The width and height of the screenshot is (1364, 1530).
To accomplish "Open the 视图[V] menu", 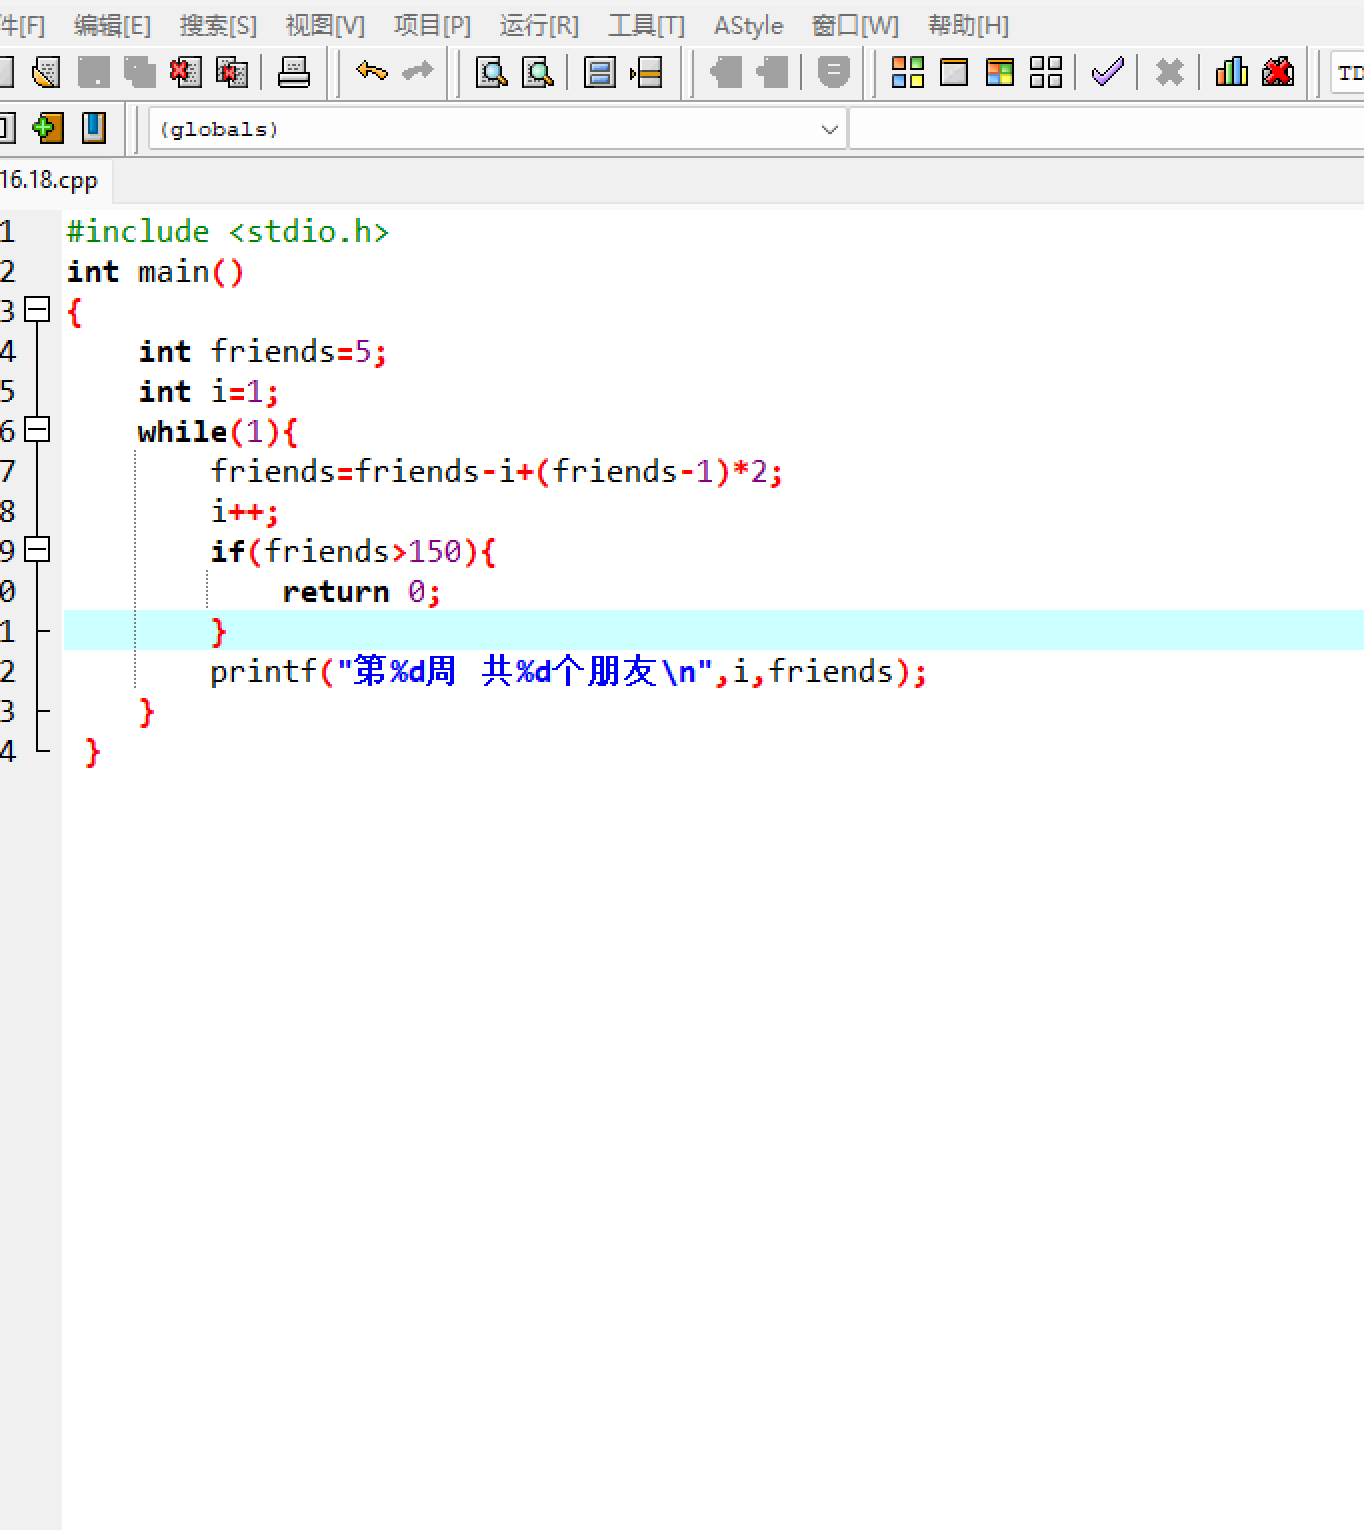I will (x=325, y=26).
